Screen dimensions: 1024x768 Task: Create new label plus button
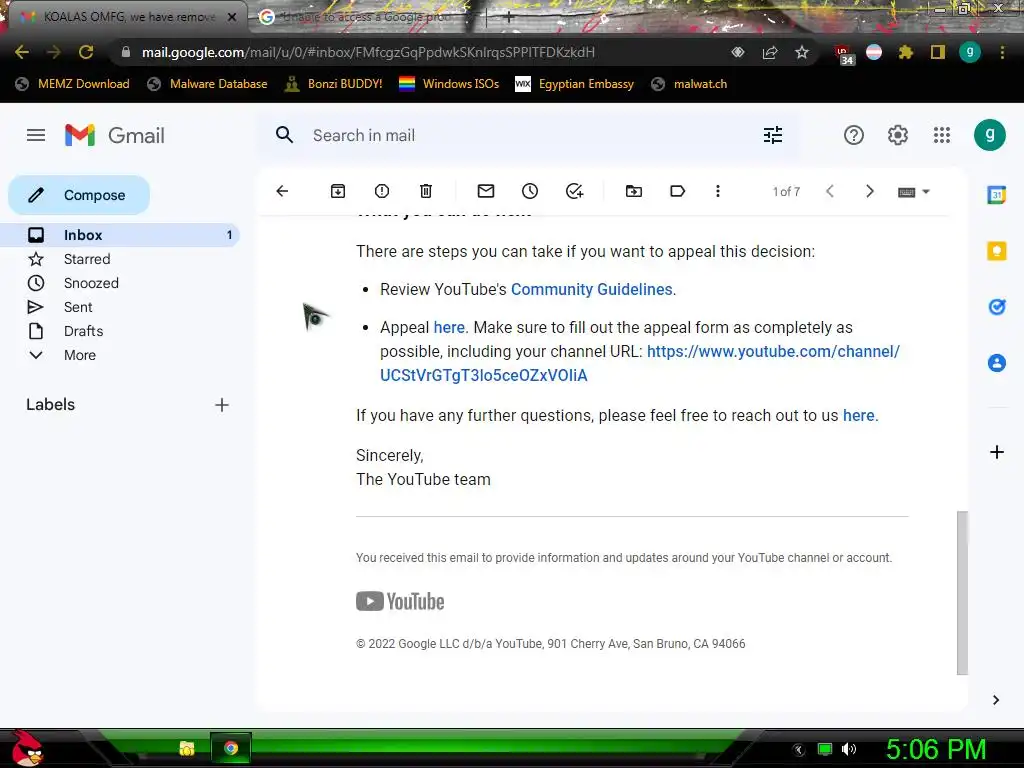coord(222,405)
